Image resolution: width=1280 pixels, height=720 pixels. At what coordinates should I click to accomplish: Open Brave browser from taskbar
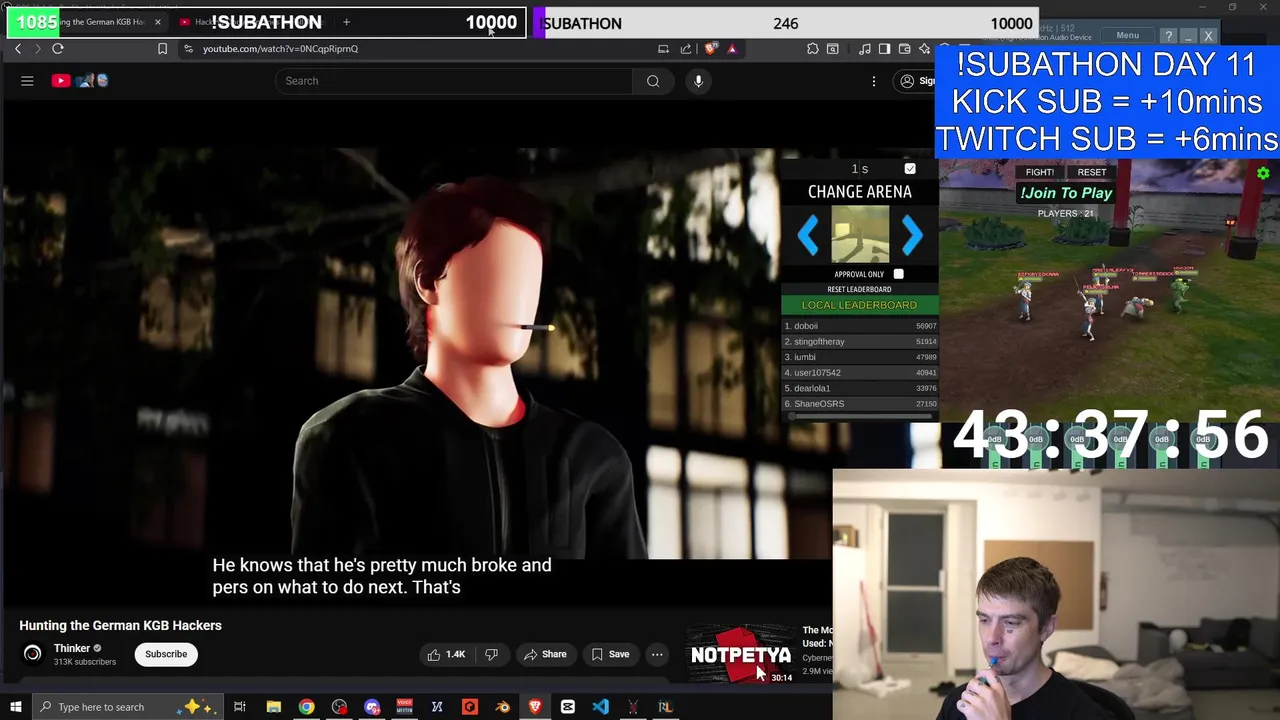coord(535,707)
